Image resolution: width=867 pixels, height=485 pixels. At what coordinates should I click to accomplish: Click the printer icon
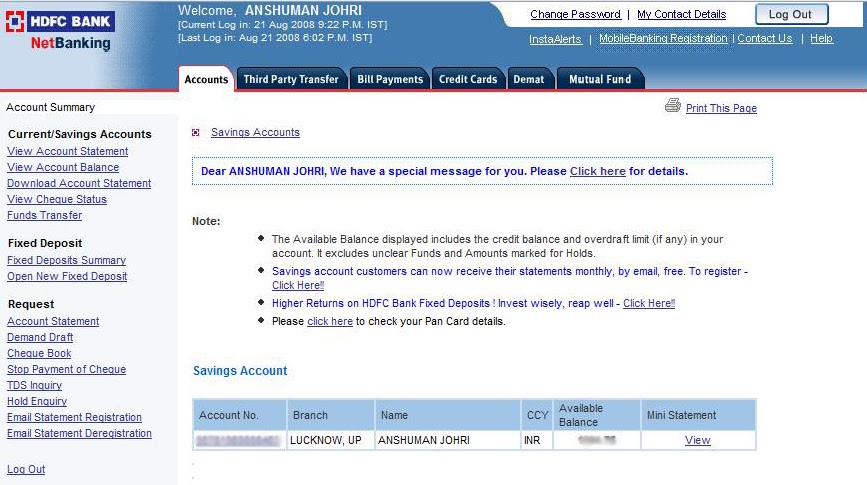click(672, 106)
